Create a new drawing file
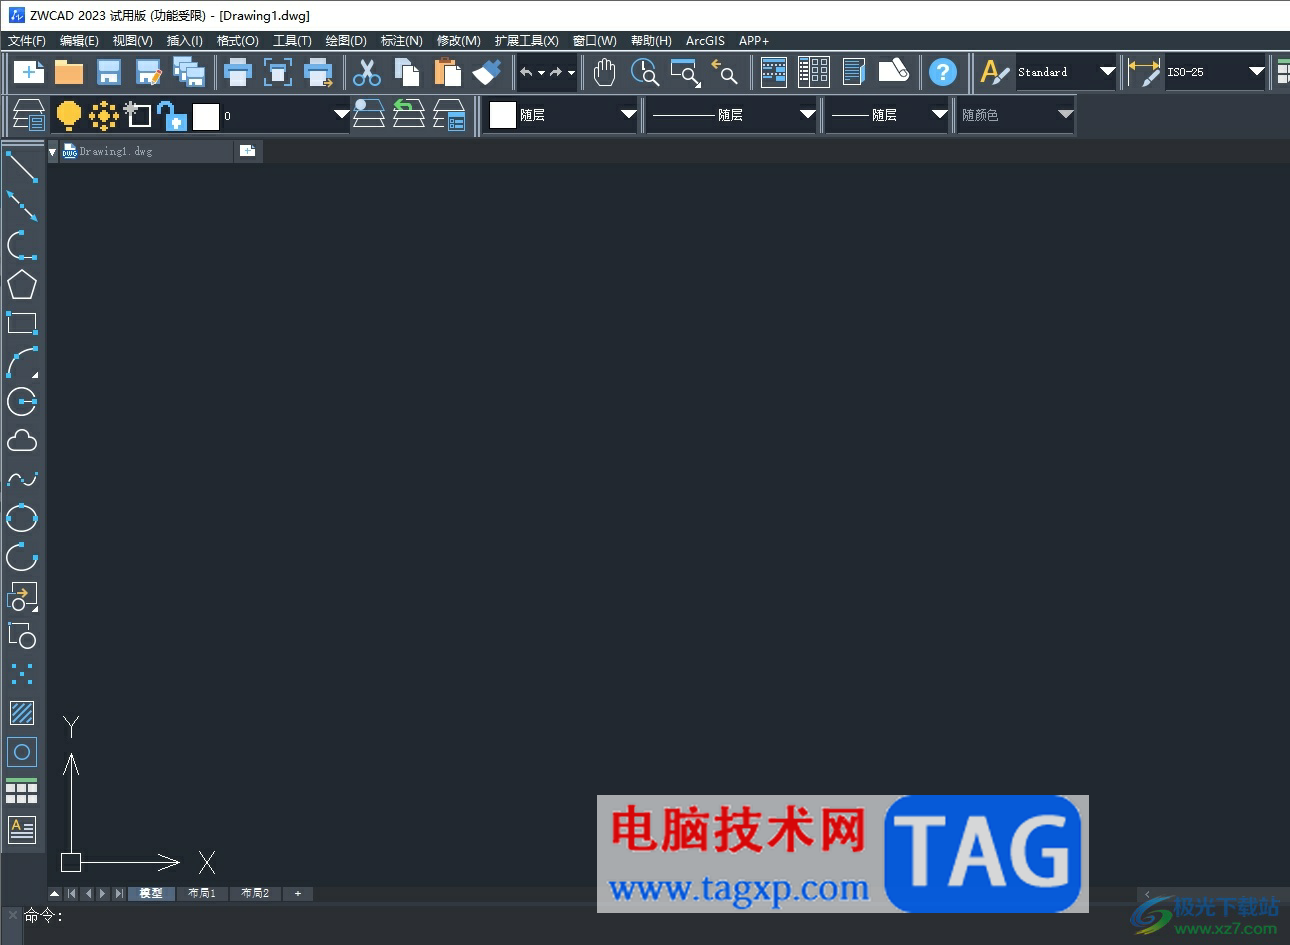 tap(28, 72)
